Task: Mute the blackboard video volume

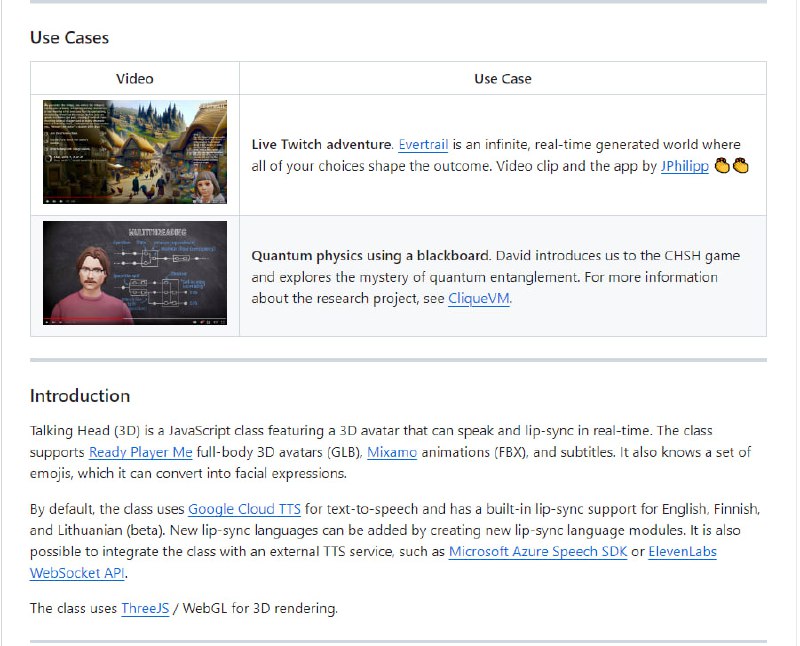Action: point(60,322)
